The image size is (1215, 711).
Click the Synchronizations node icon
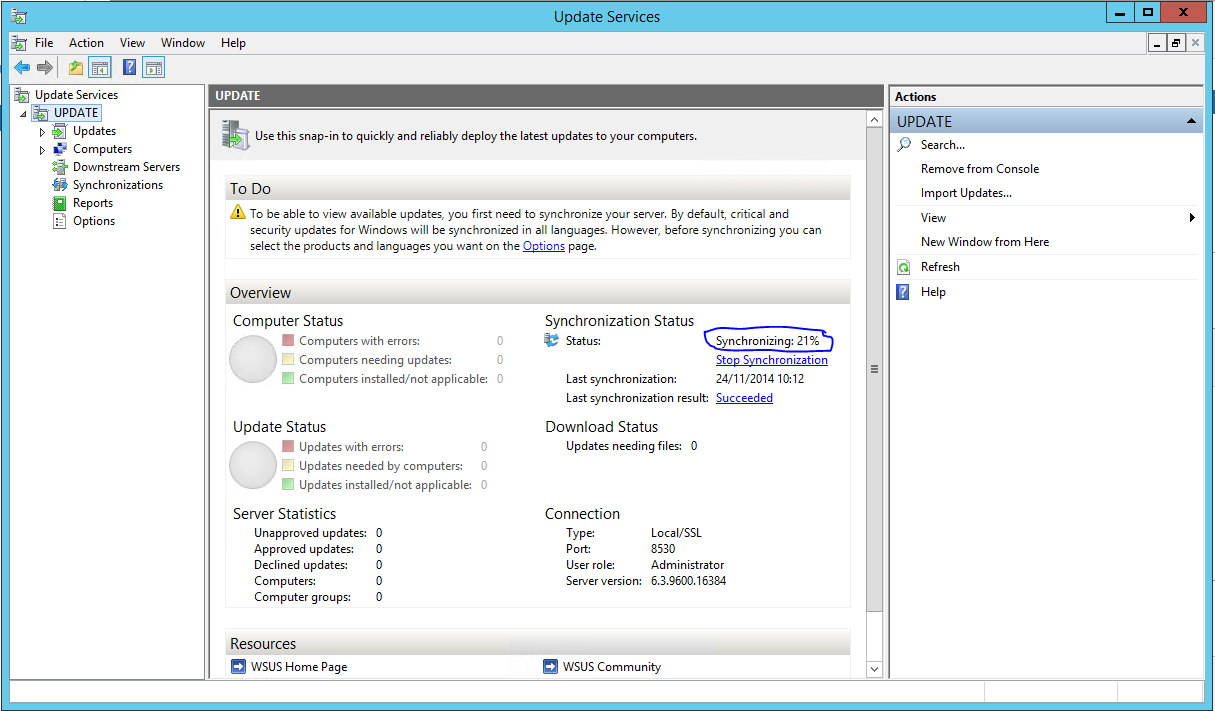pyautogui.click(x=60, y=185)
